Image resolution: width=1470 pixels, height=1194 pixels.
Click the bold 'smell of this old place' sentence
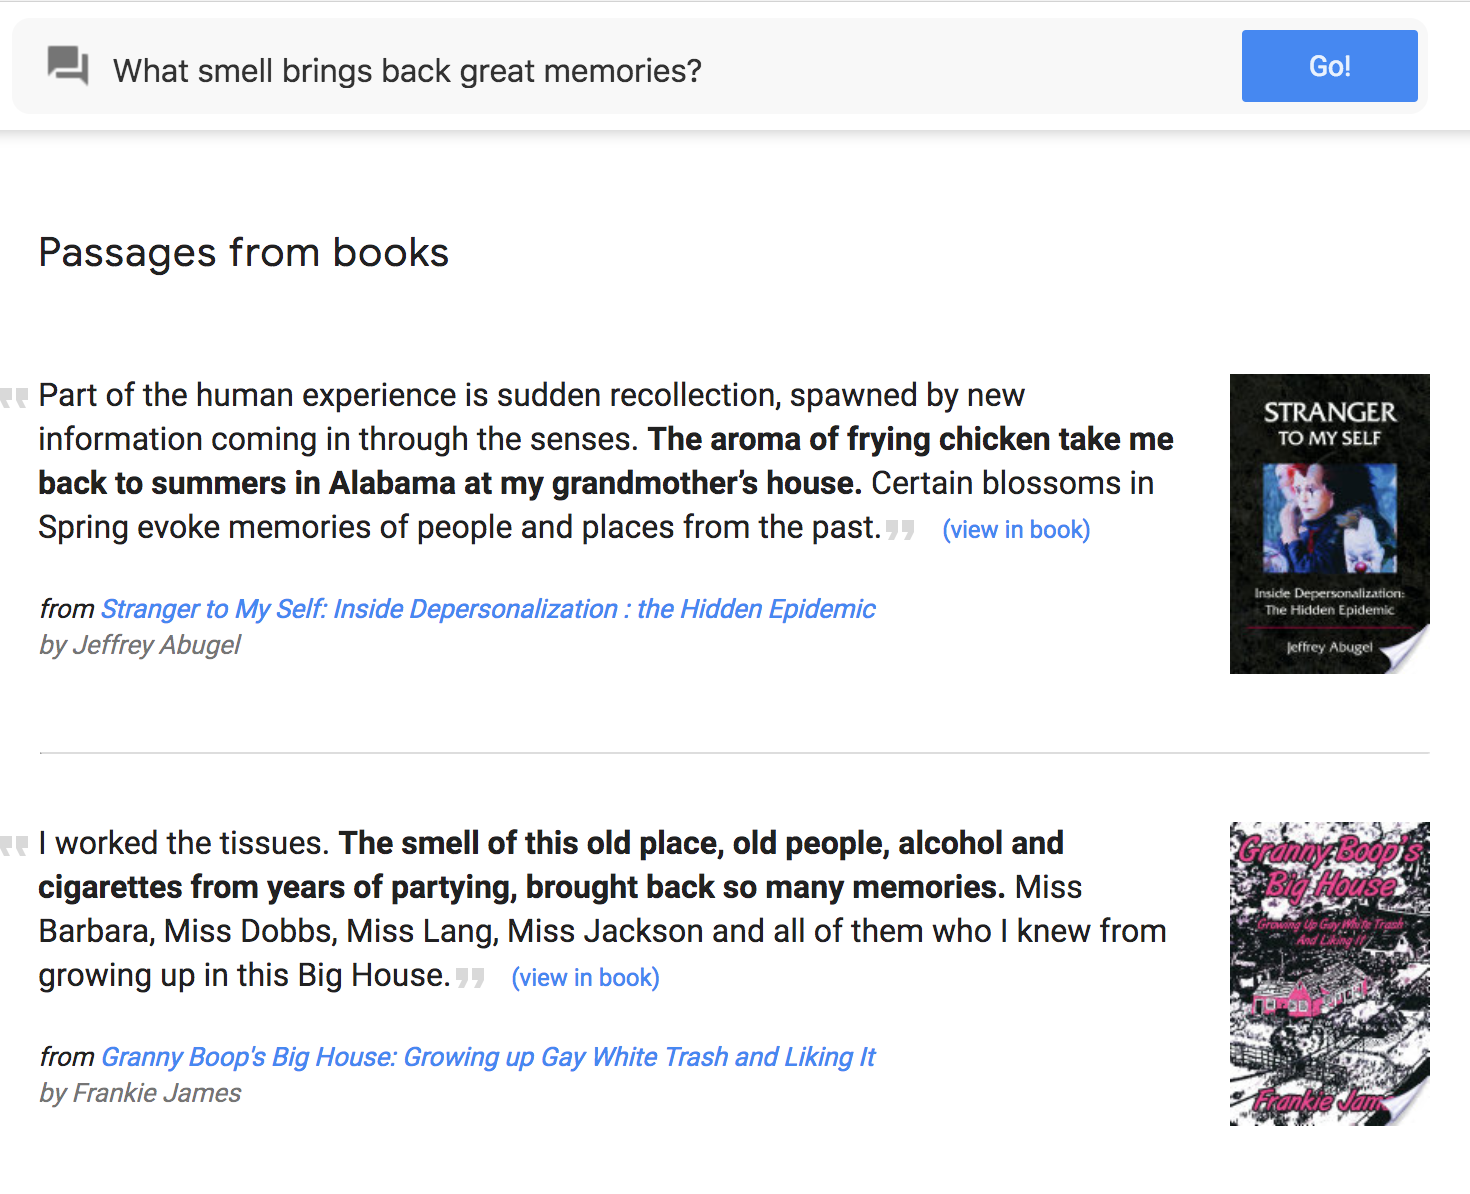pyautogui.click(x=551, y=865)
